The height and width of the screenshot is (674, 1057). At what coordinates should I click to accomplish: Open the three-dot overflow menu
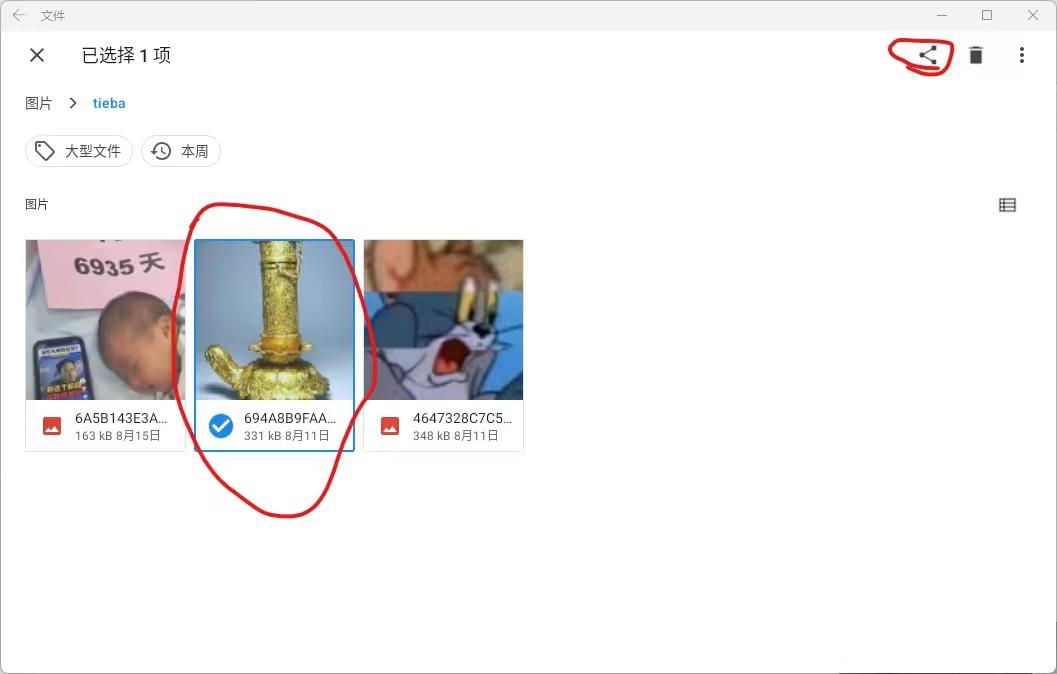(x=1022, y=55)
